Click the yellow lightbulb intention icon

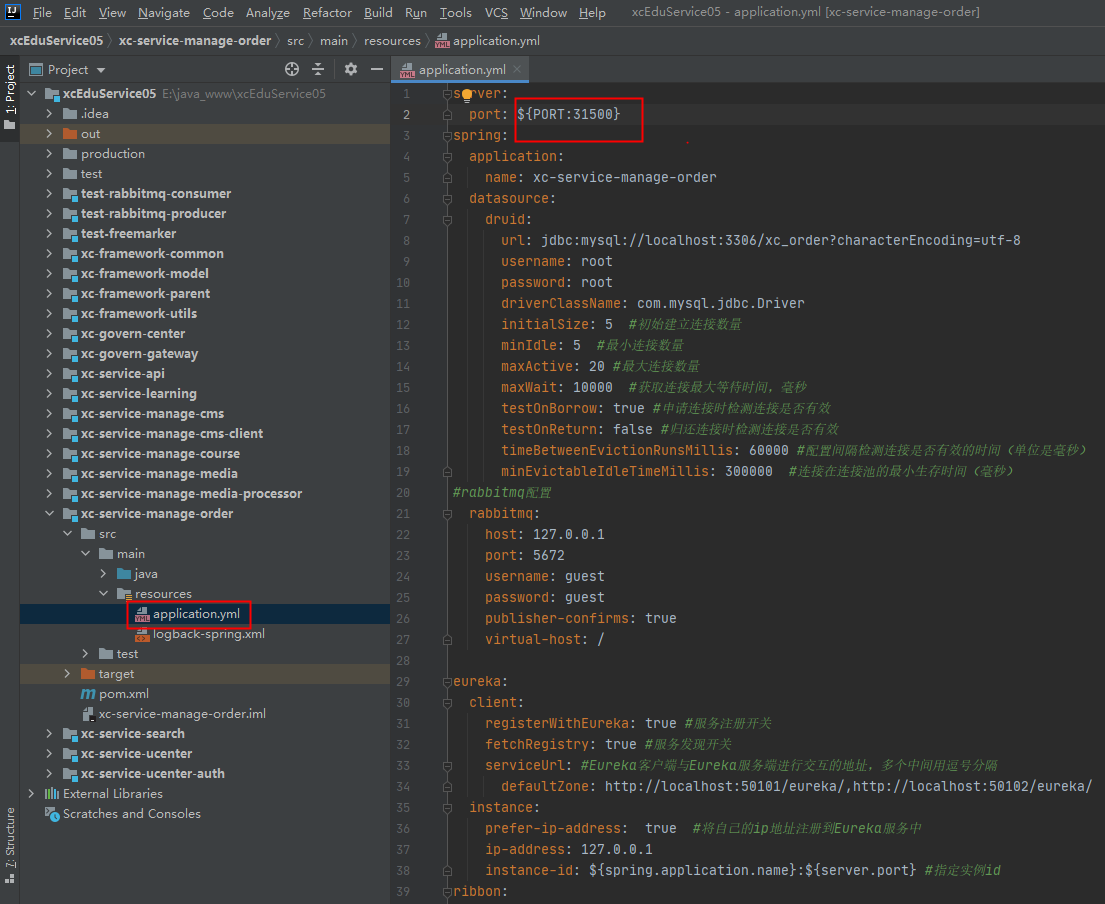467,96
